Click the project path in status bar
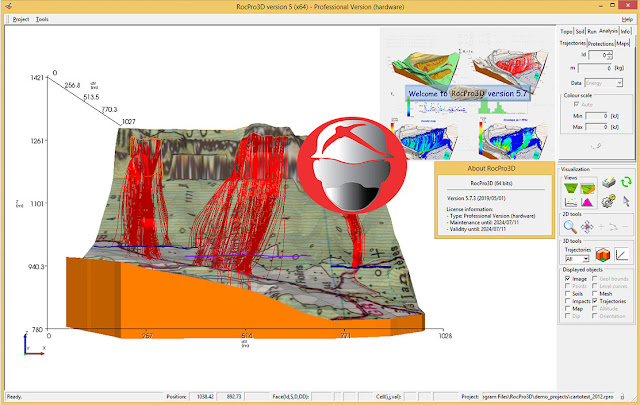The height and width of the screenshot is (405, 640). pos(548,396)
